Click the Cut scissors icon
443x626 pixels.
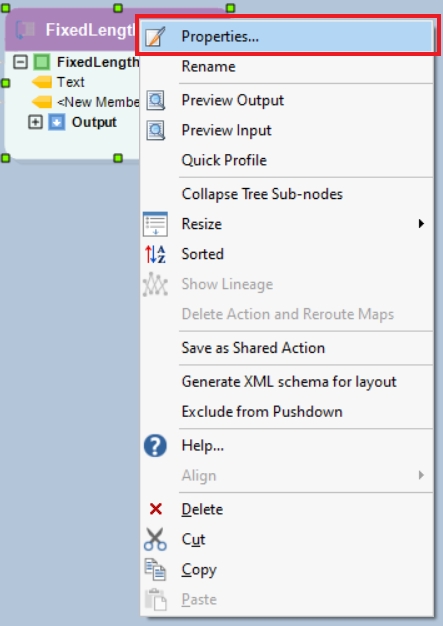pyautogui.click(x=155, y=539)
